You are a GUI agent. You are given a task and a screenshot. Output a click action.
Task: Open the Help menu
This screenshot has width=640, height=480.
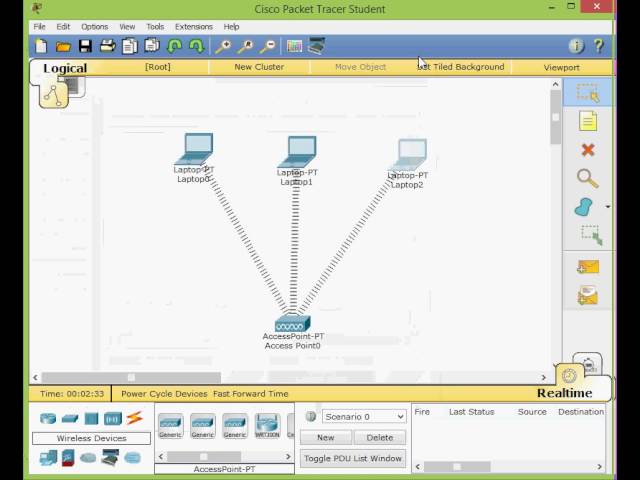[x=231, y=27]
